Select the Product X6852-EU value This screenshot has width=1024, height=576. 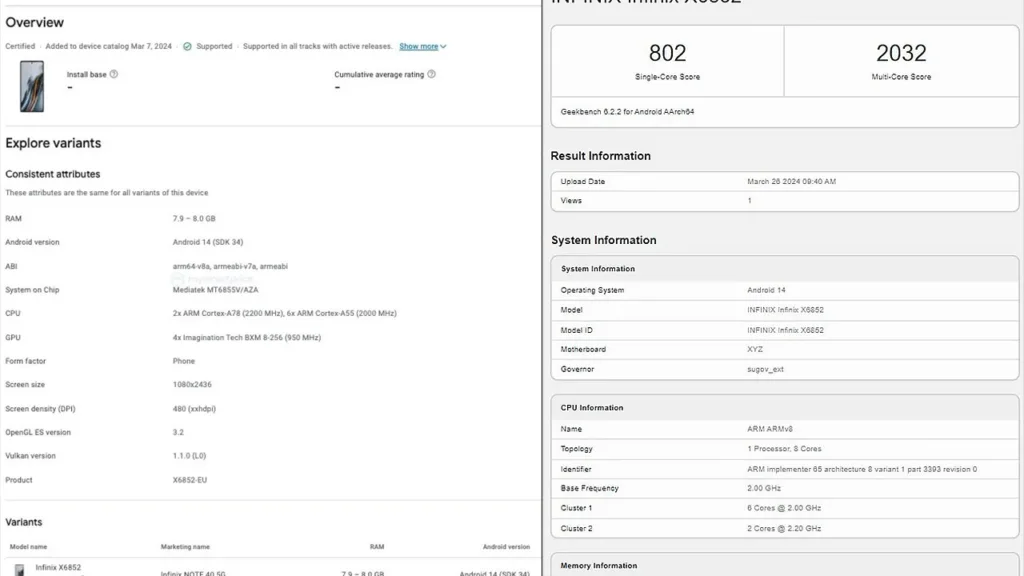189,480
